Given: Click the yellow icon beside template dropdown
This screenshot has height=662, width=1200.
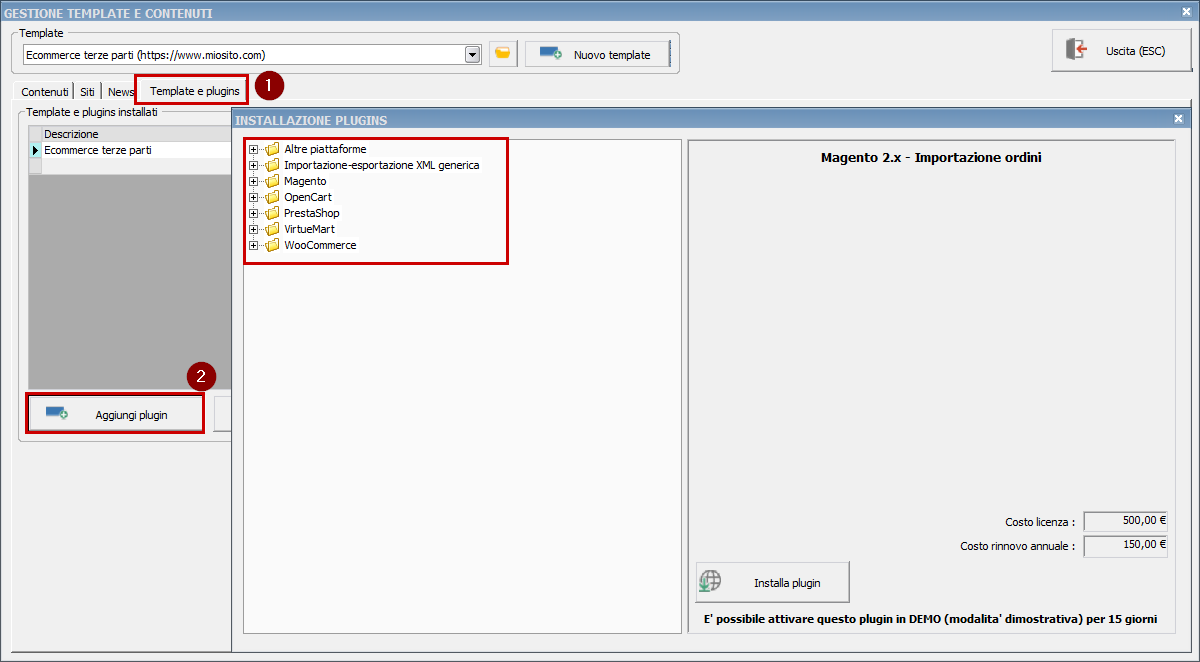Looking at the screenshot, I should click(x=503, y=54).
